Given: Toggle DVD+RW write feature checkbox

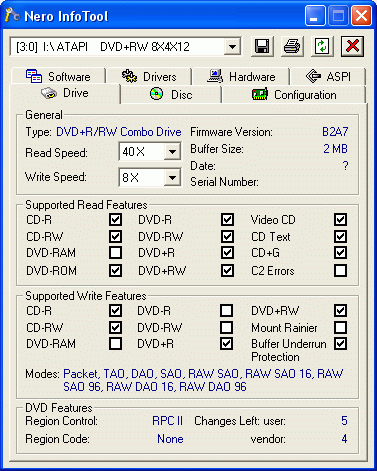Looking at the screenshot, I should click(x=340, y=311).
